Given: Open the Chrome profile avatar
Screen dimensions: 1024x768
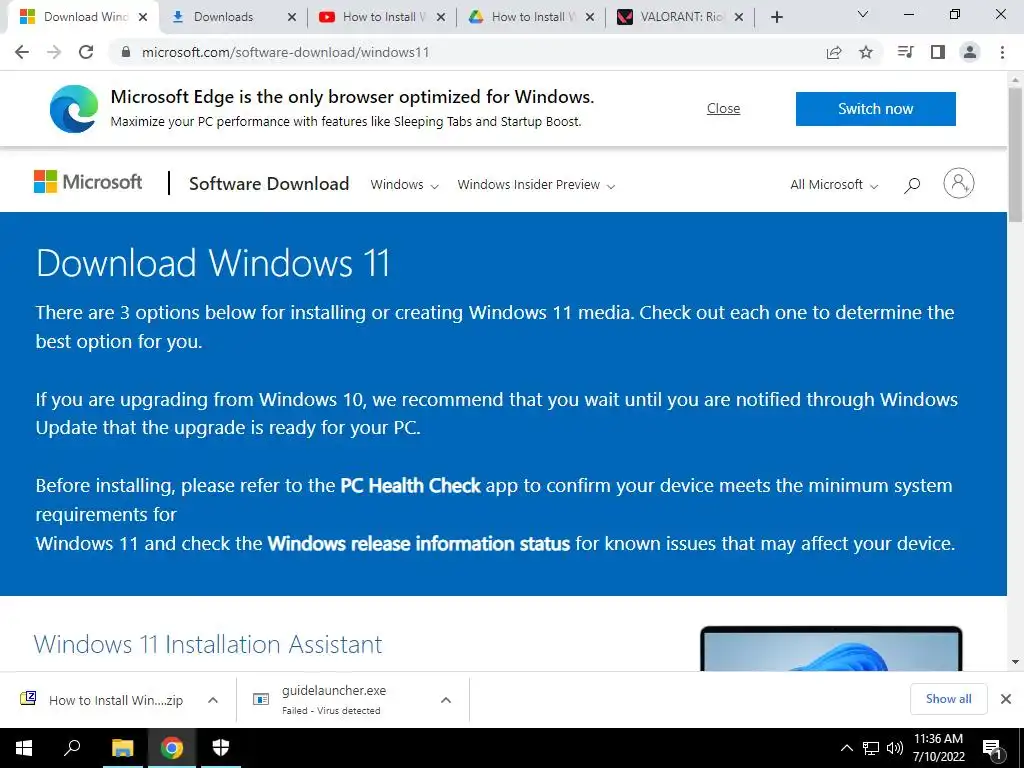Looking at the screenshot, I should 970,52.
